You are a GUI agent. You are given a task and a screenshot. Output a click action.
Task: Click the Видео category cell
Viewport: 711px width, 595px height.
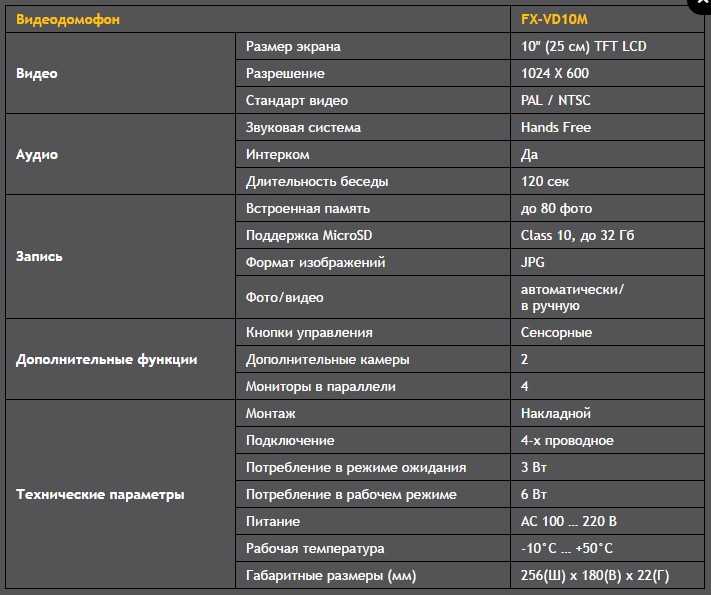[120, 73]
